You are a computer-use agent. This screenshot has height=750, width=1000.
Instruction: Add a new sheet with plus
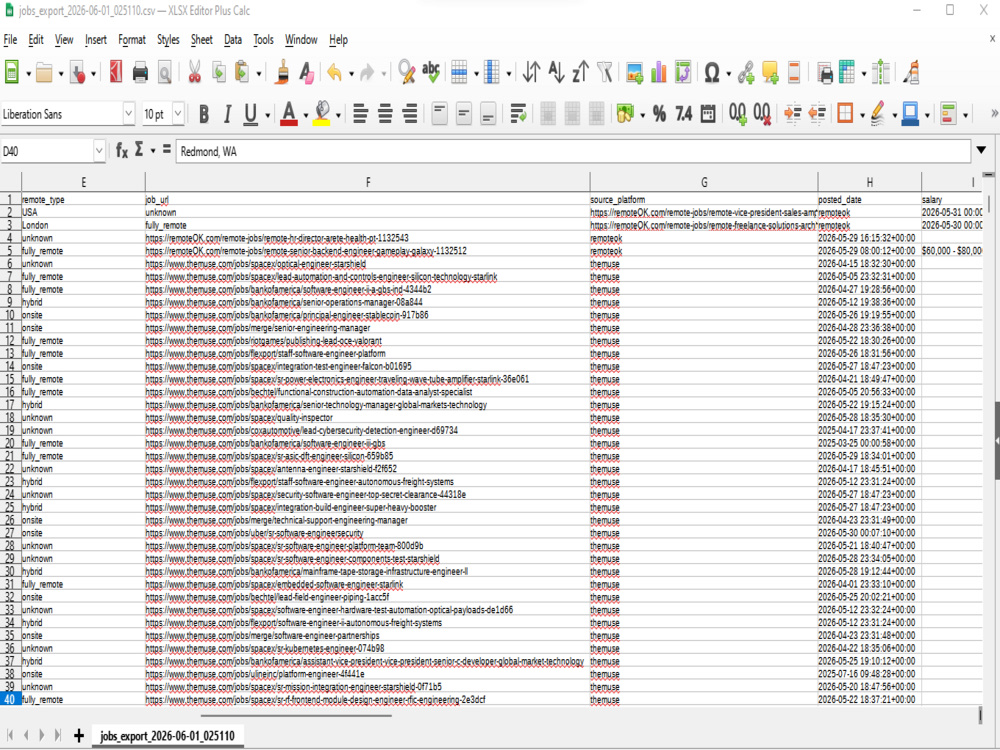78,735
